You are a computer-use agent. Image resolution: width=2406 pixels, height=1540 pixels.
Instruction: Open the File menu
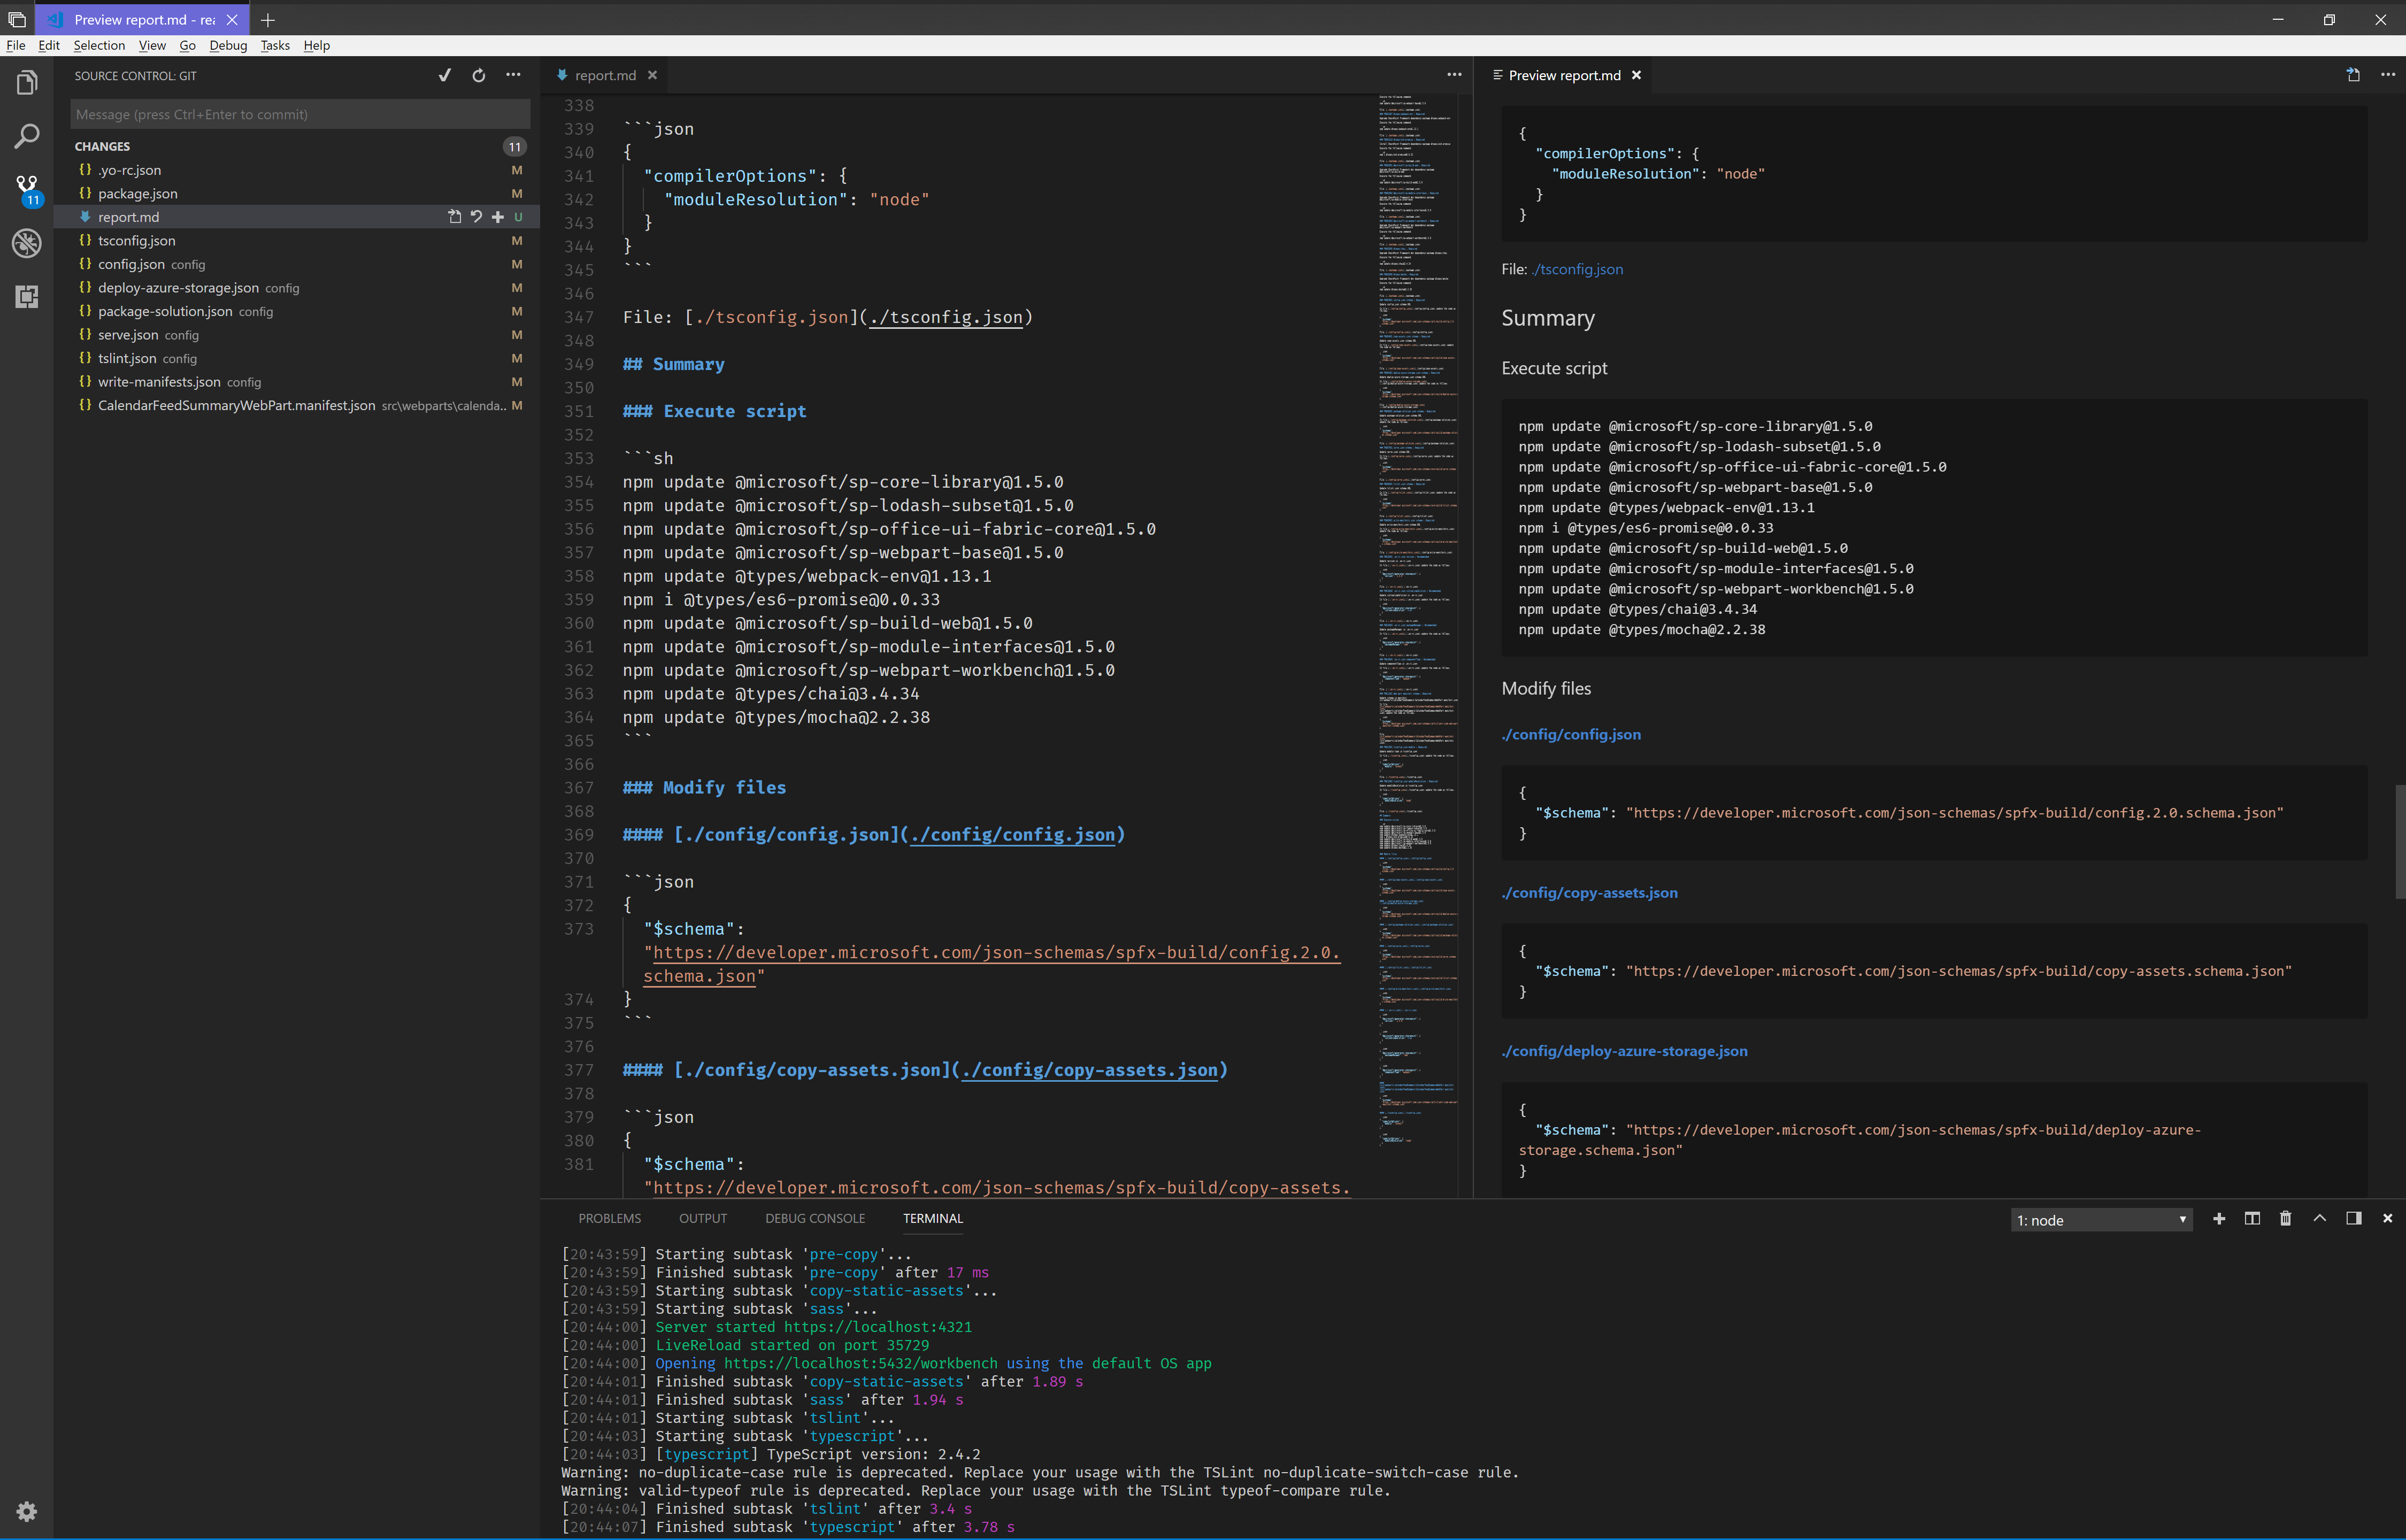pyautogui.click(x=16, y=45)
